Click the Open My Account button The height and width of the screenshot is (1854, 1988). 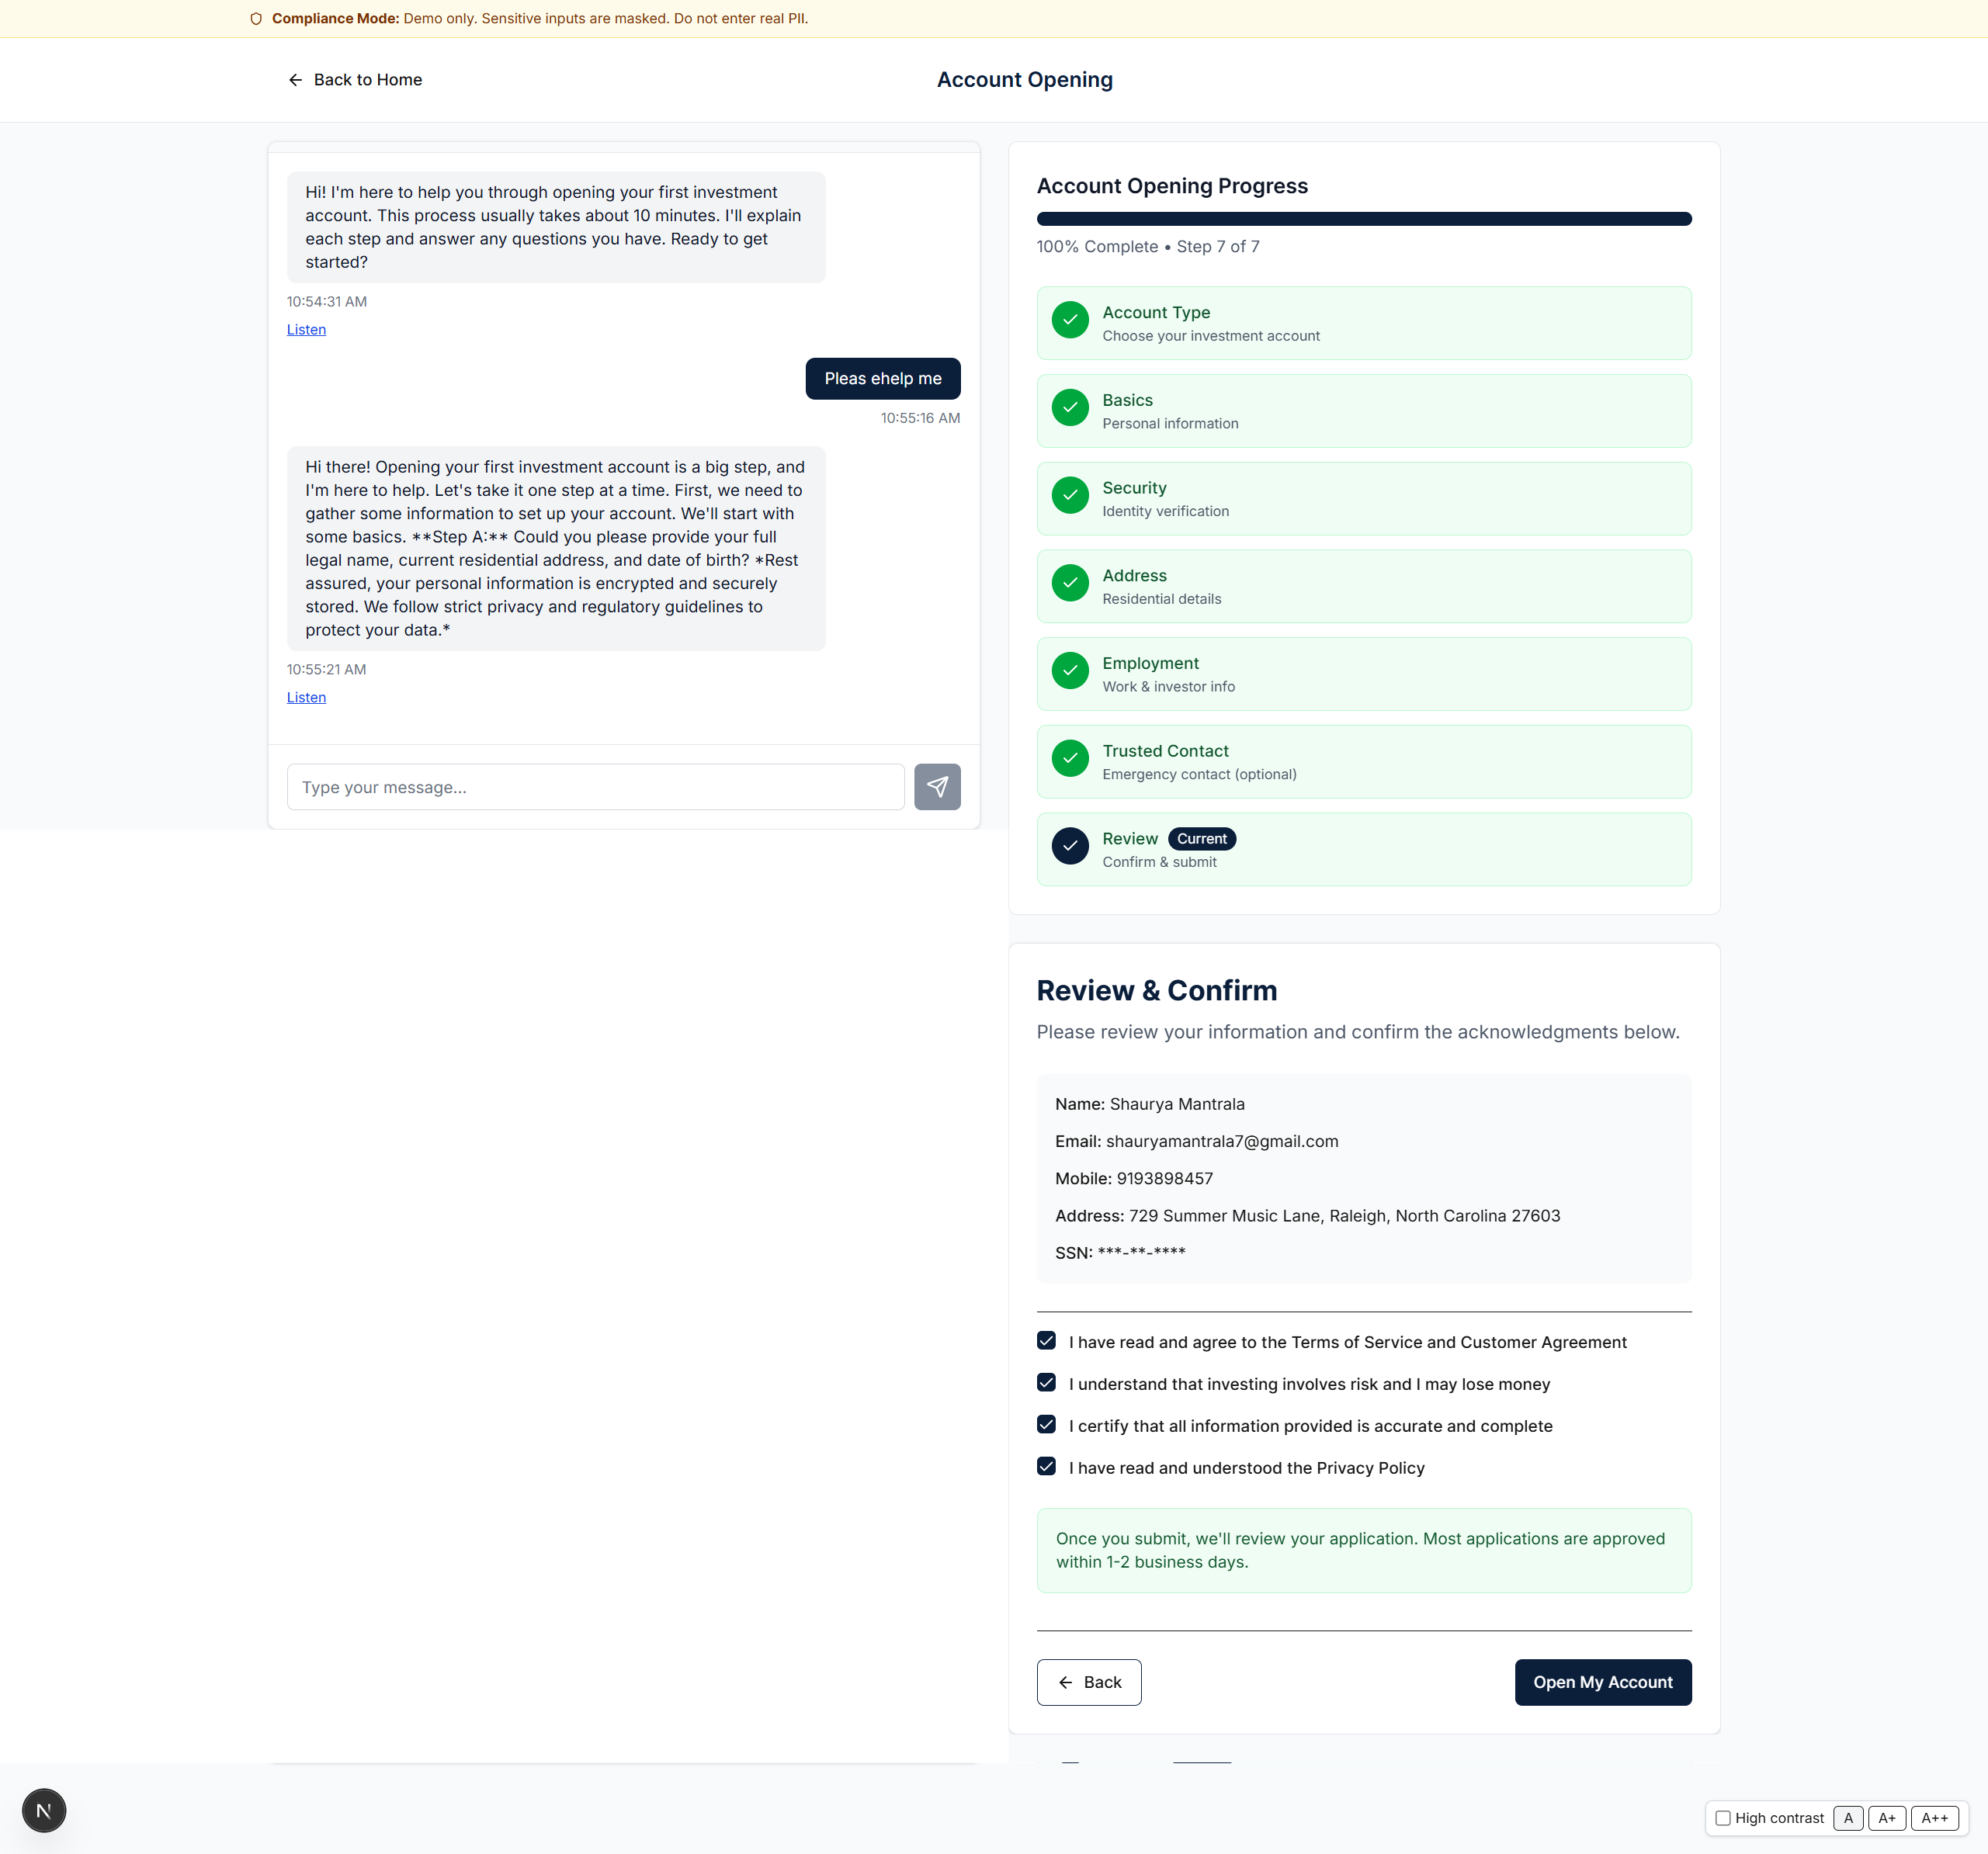[x=1602, y=1682]
